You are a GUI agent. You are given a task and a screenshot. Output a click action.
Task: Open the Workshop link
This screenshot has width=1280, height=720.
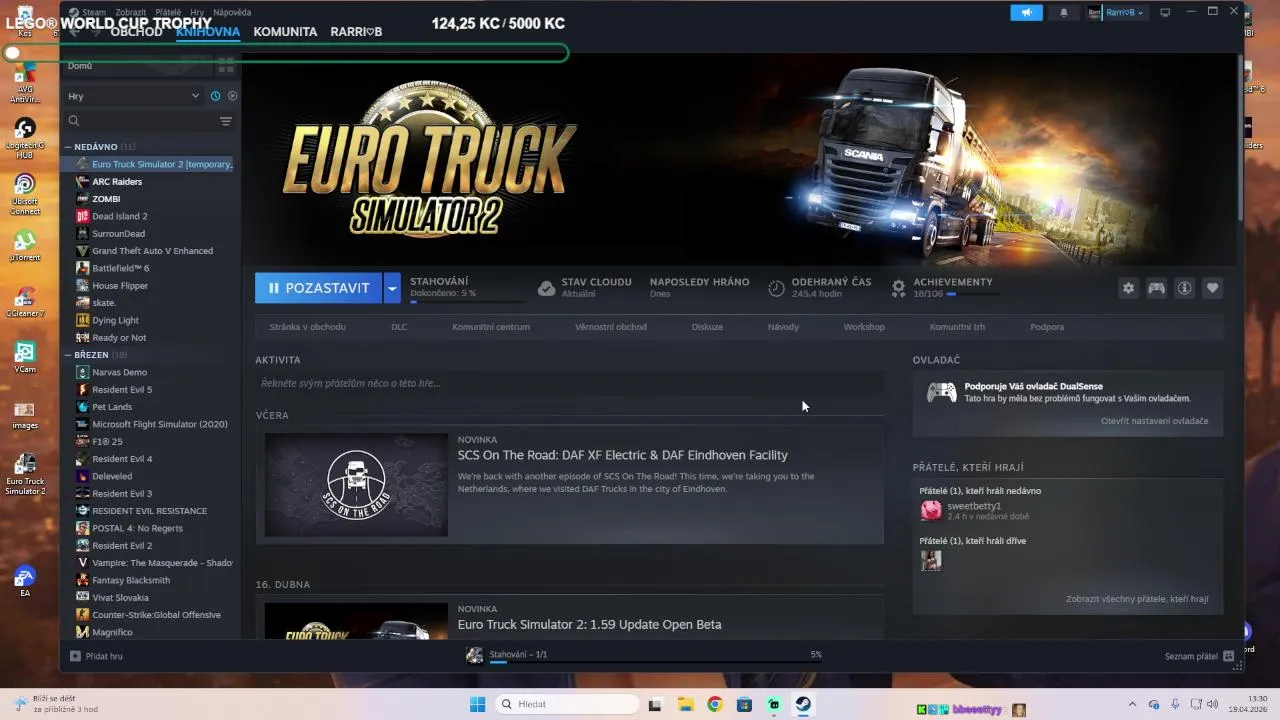click(864, 327)
